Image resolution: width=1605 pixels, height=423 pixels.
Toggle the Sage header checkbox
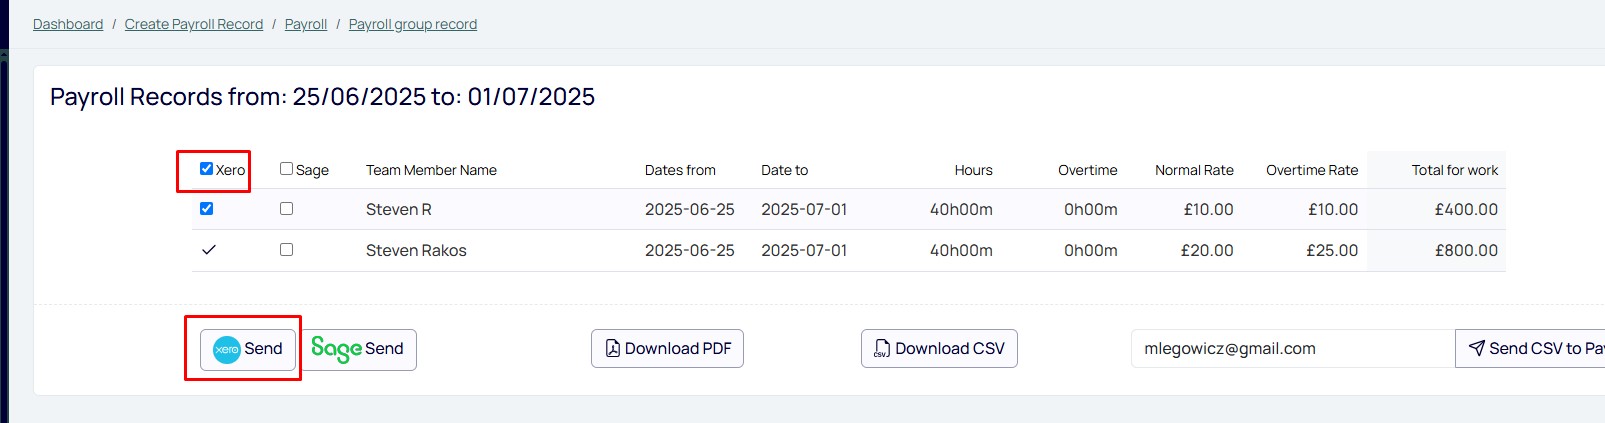point(286,169)
